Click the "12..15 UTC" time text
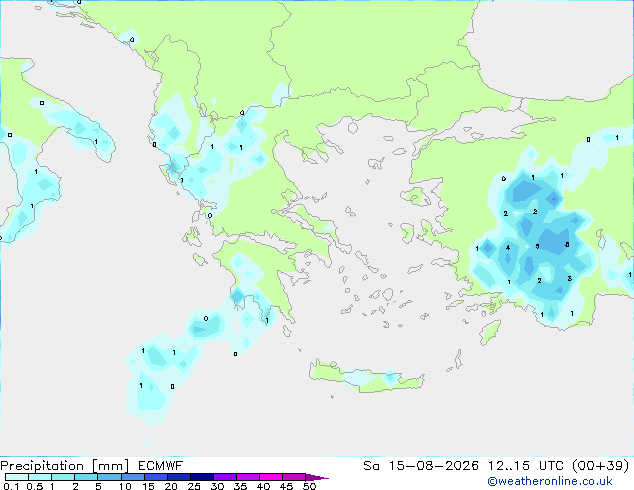Screen dimensions: 634x490 pyautogui.click(x=525, y=466)
